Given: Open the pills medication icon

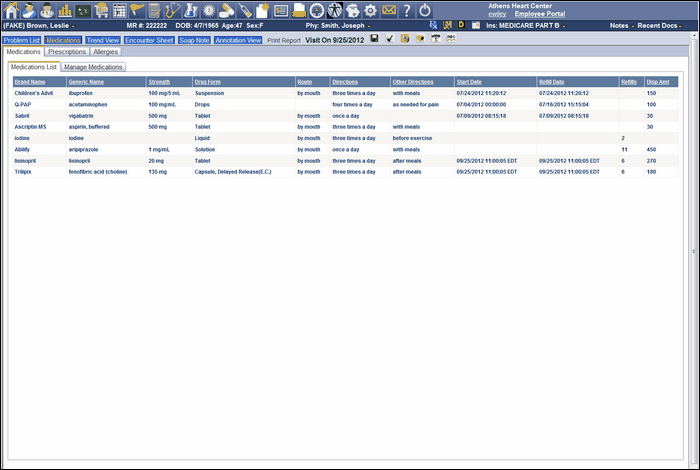Looking at the screenshot, I should pyautogui.click(x=227, y=10).
